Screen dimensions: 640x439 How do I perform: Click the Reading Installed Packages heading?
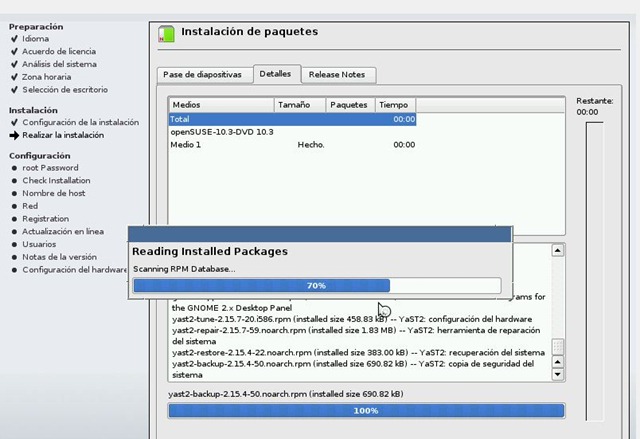[x=210, y=251]
